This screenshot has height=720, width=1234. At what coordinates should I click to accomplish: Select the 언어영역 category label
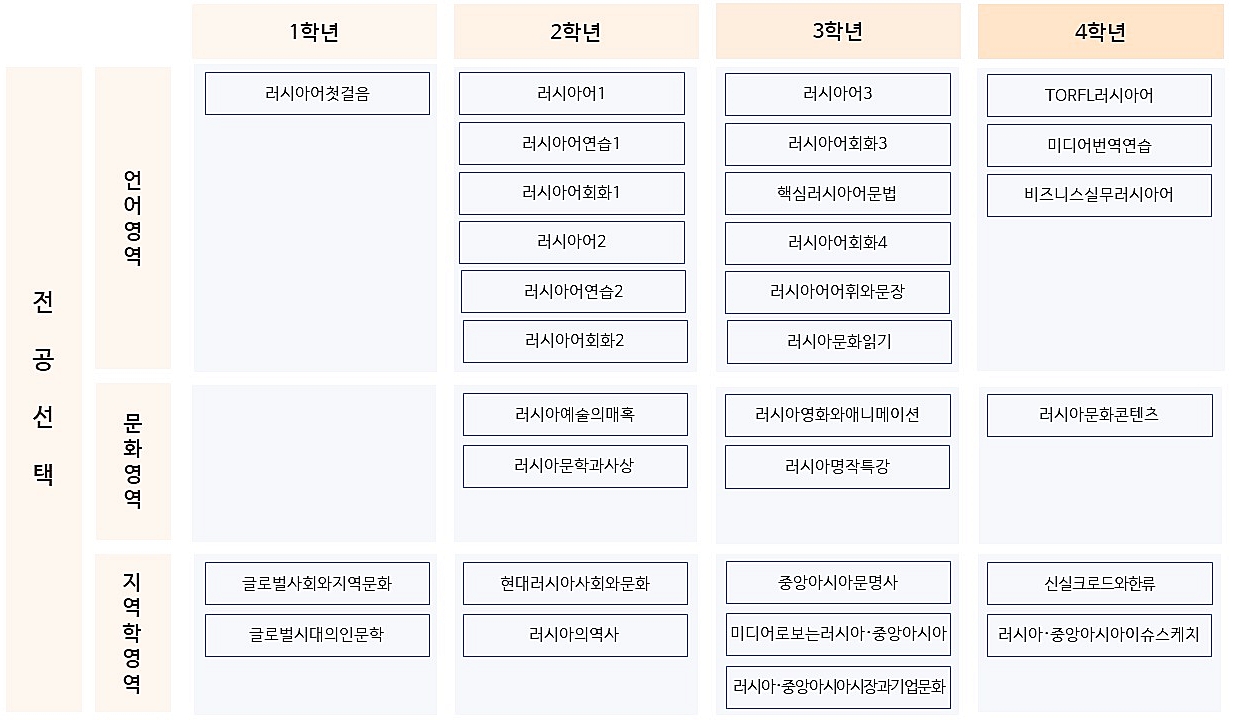(x=133, y=218)
